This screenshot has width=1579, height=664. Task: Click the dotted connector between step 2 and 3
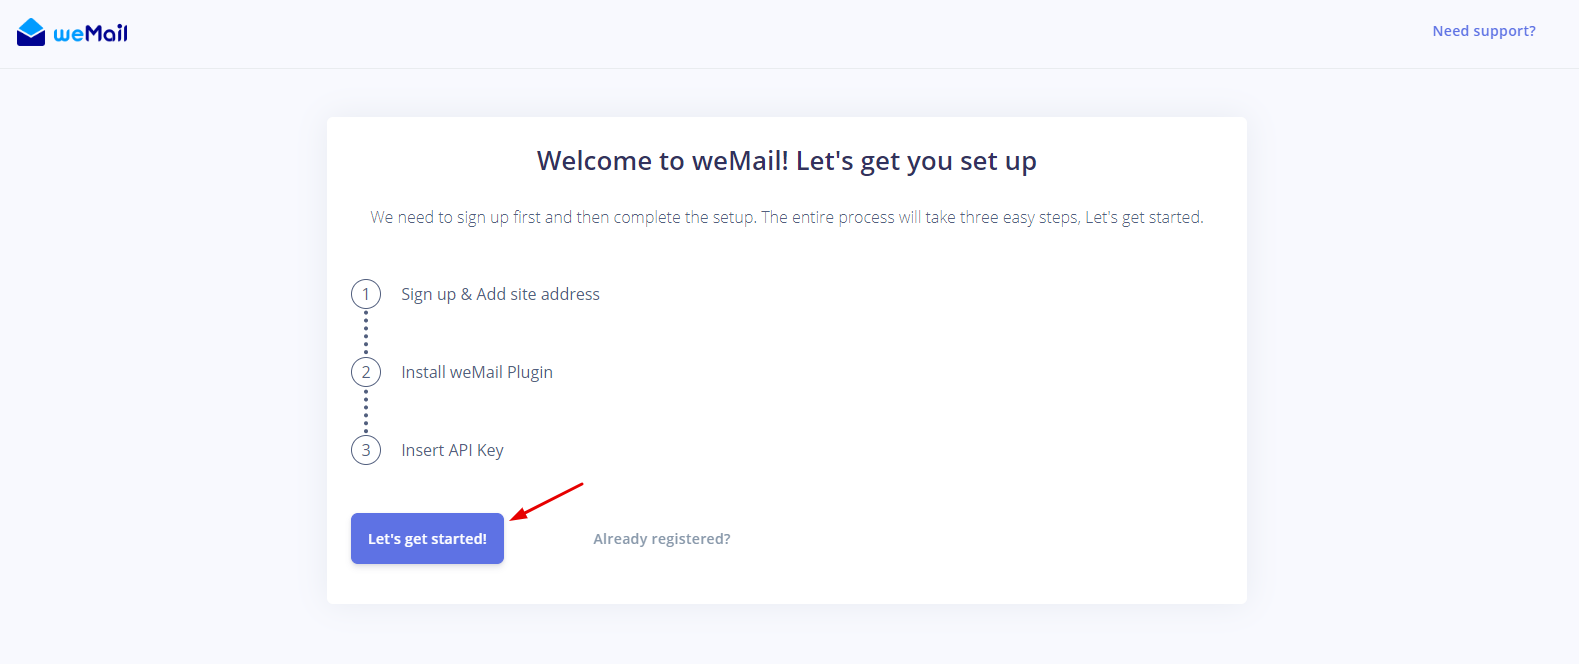click(366, 410)
